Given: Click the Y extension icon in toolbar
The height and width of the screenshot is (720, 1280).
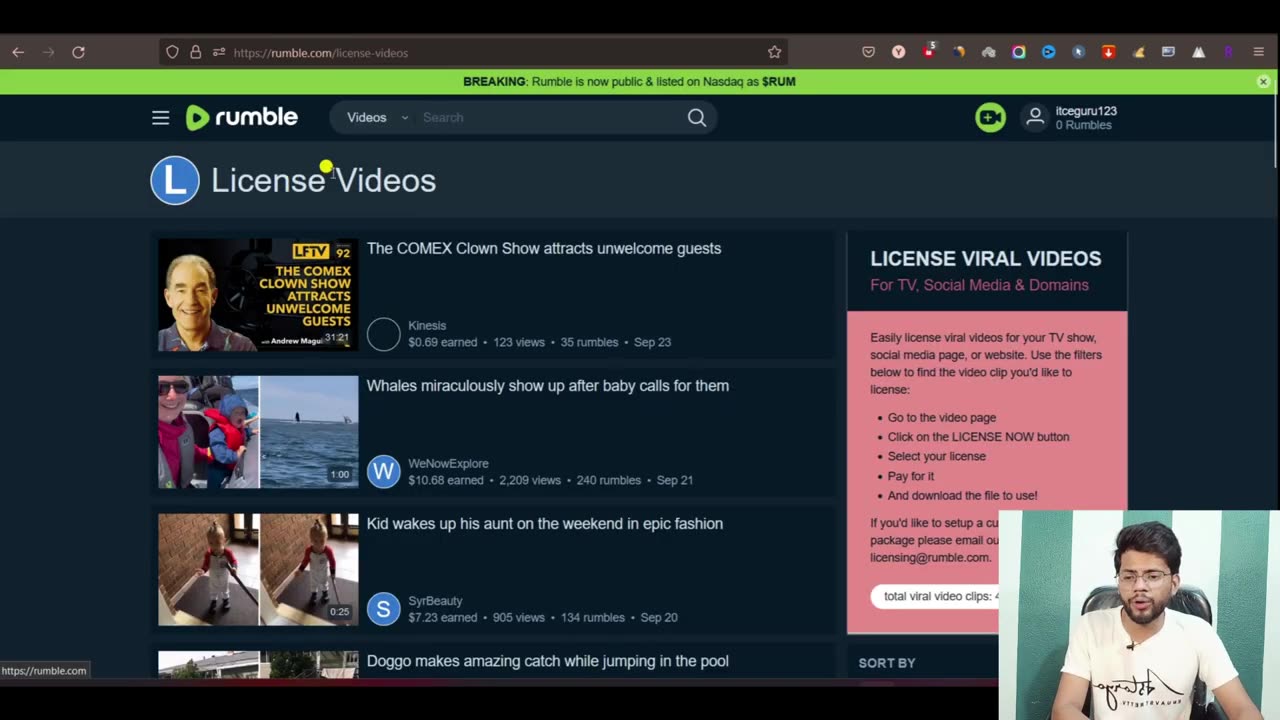Looking at the screenshot, I should click(x=898, y=52).
